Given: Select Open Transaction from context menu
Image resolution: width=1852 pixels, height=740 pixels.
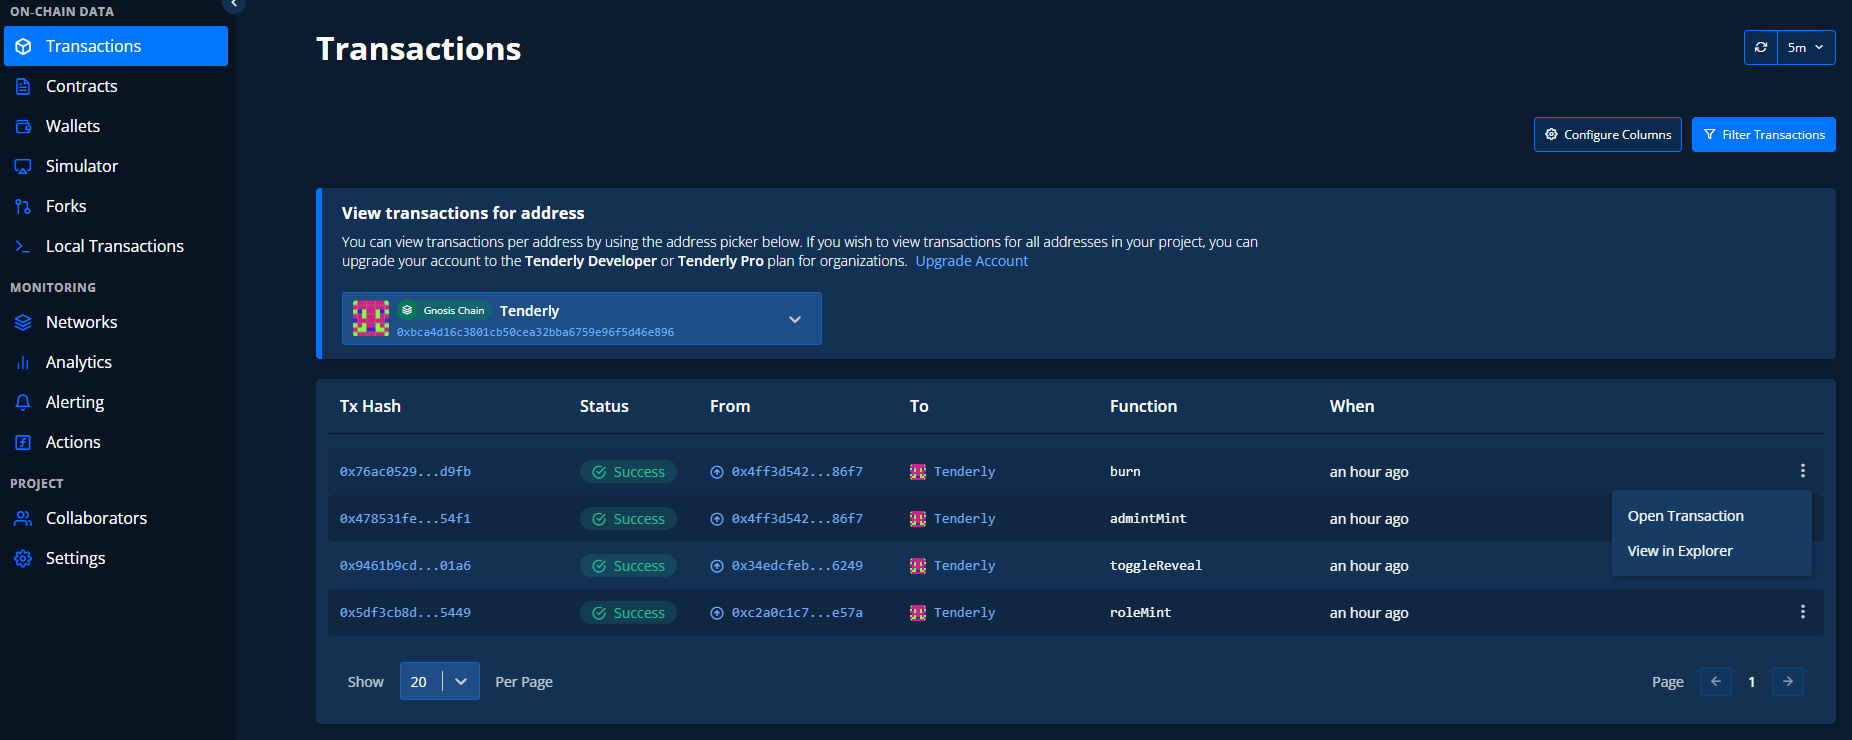Looking at the screenshot, I should (1686, 516).
